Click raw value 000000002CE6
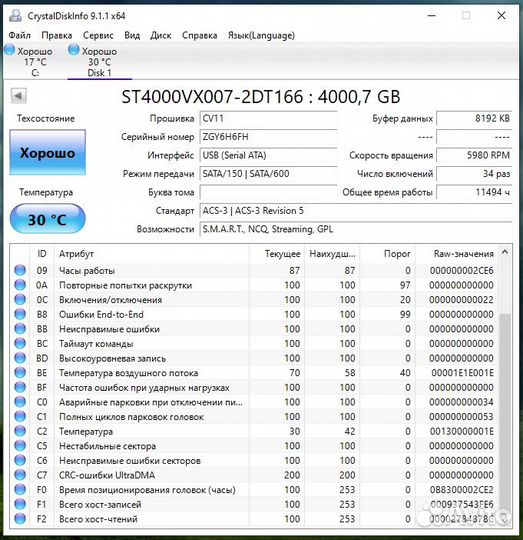523x540 pixels. click(461, 271)
